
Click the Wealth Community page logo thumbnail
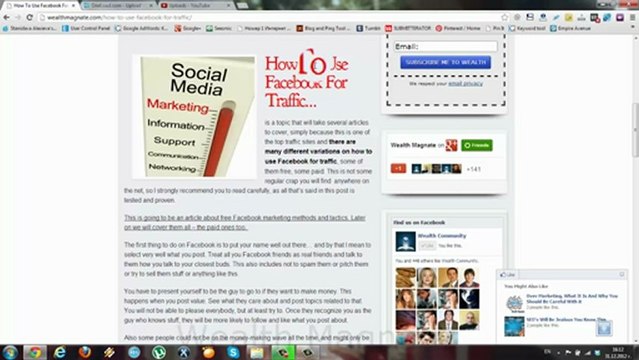pos(405,241)
